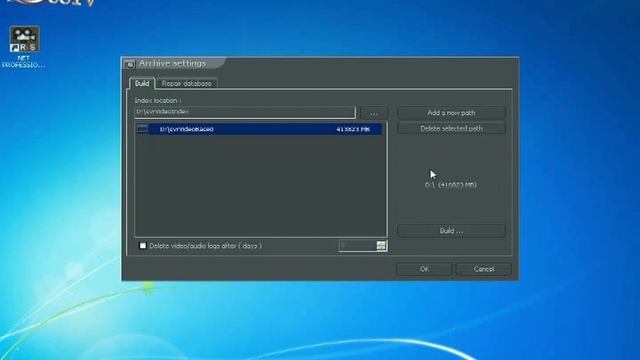The height and width of the screenshot is (360, 640).
Task: Select the highlighted D:\ path row in list
Action: [260, 129]
